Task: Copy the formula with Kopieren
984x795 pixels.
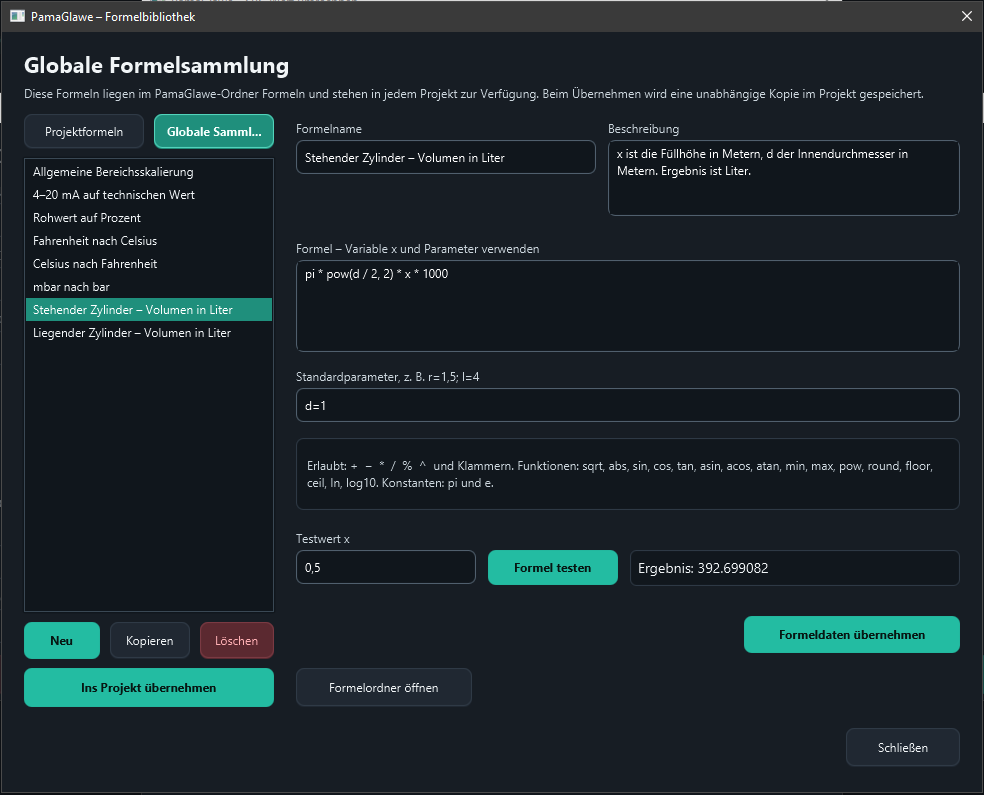Action: pyautogui.click(x=149, y=641)
